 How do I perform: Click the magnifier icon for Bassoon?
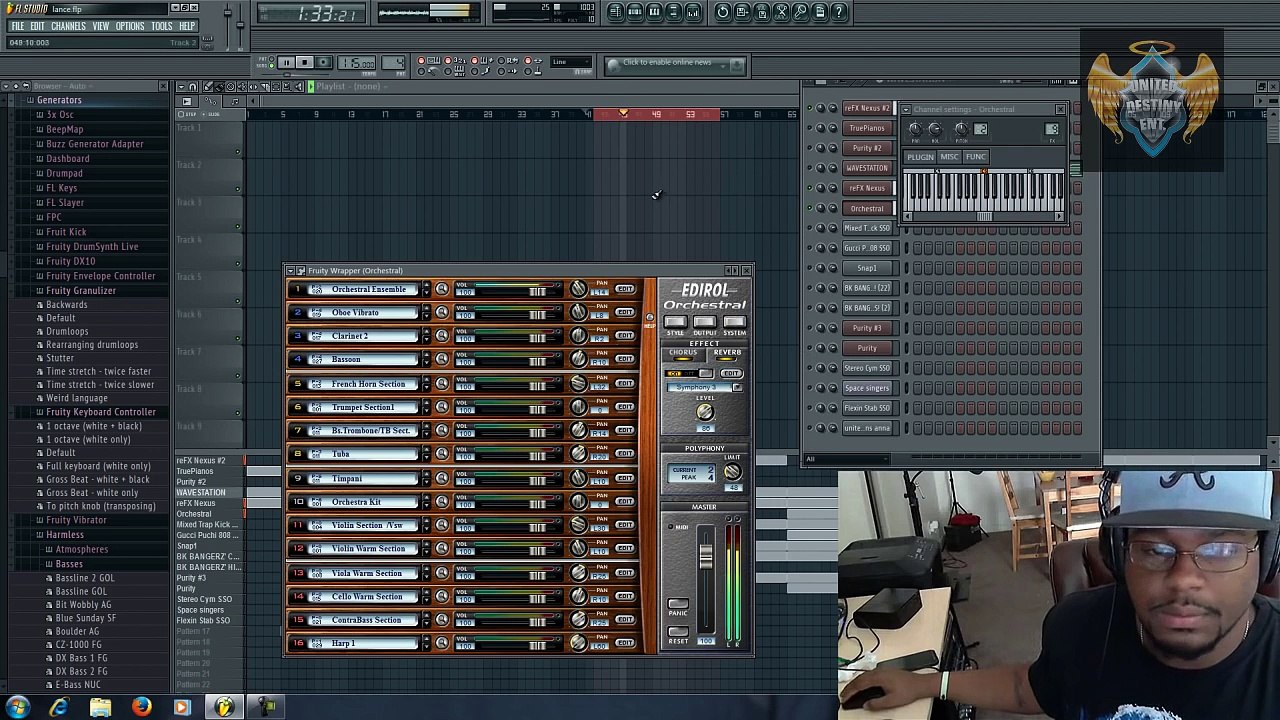[442, 359]
